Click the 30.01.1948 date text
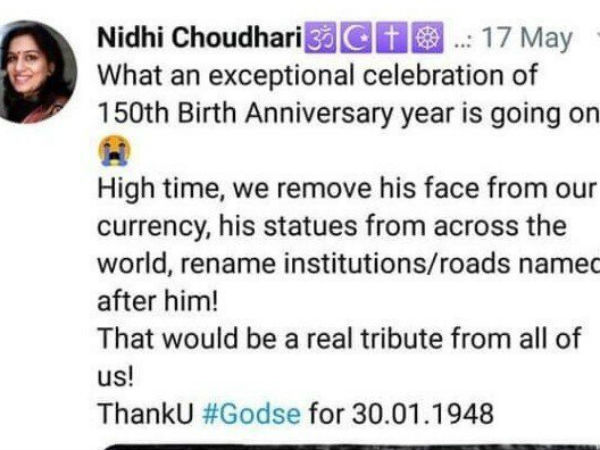Image resolution: width=600 pixels, height=450 pixels. click(423, 414)
